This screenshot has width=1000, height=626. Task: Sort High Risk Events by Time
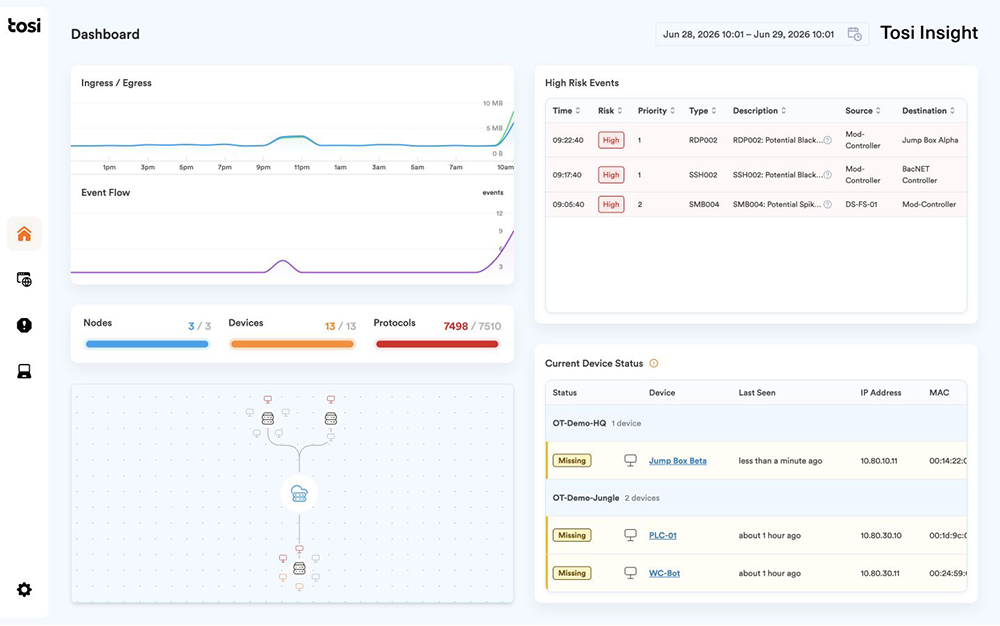tap(566, 111)
